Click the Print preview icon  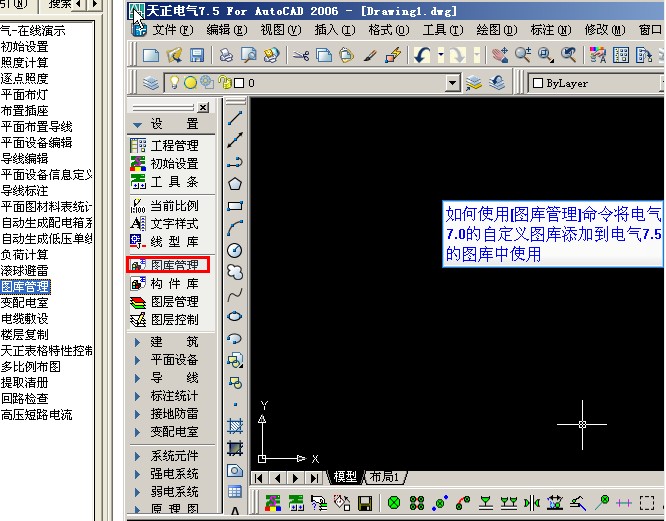tap(248, 55)
